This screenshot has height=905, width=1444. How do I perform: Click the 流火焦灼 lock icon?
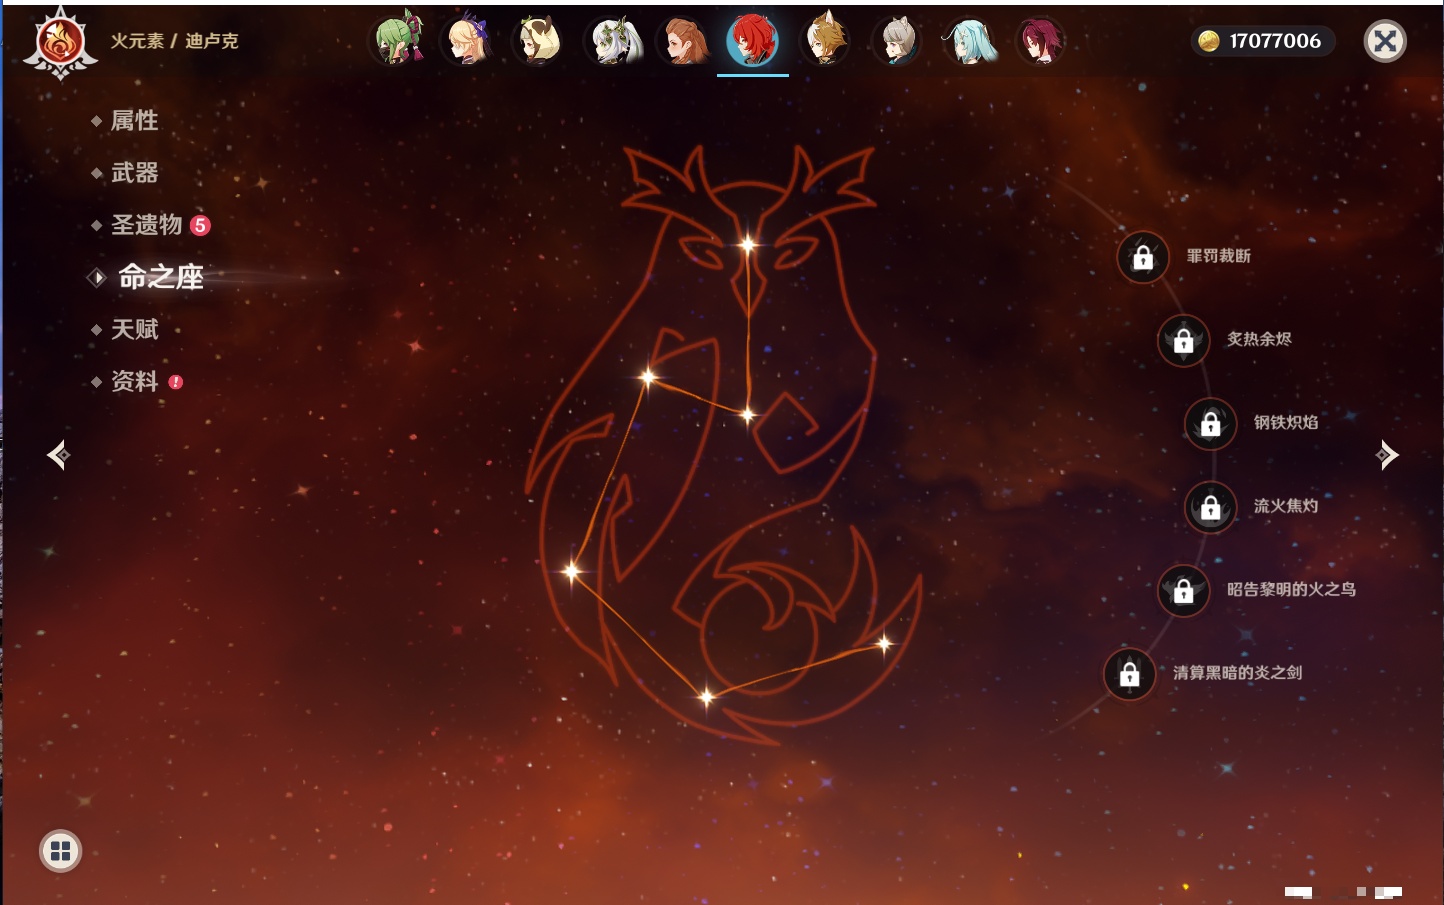[x=1210, y=507]
